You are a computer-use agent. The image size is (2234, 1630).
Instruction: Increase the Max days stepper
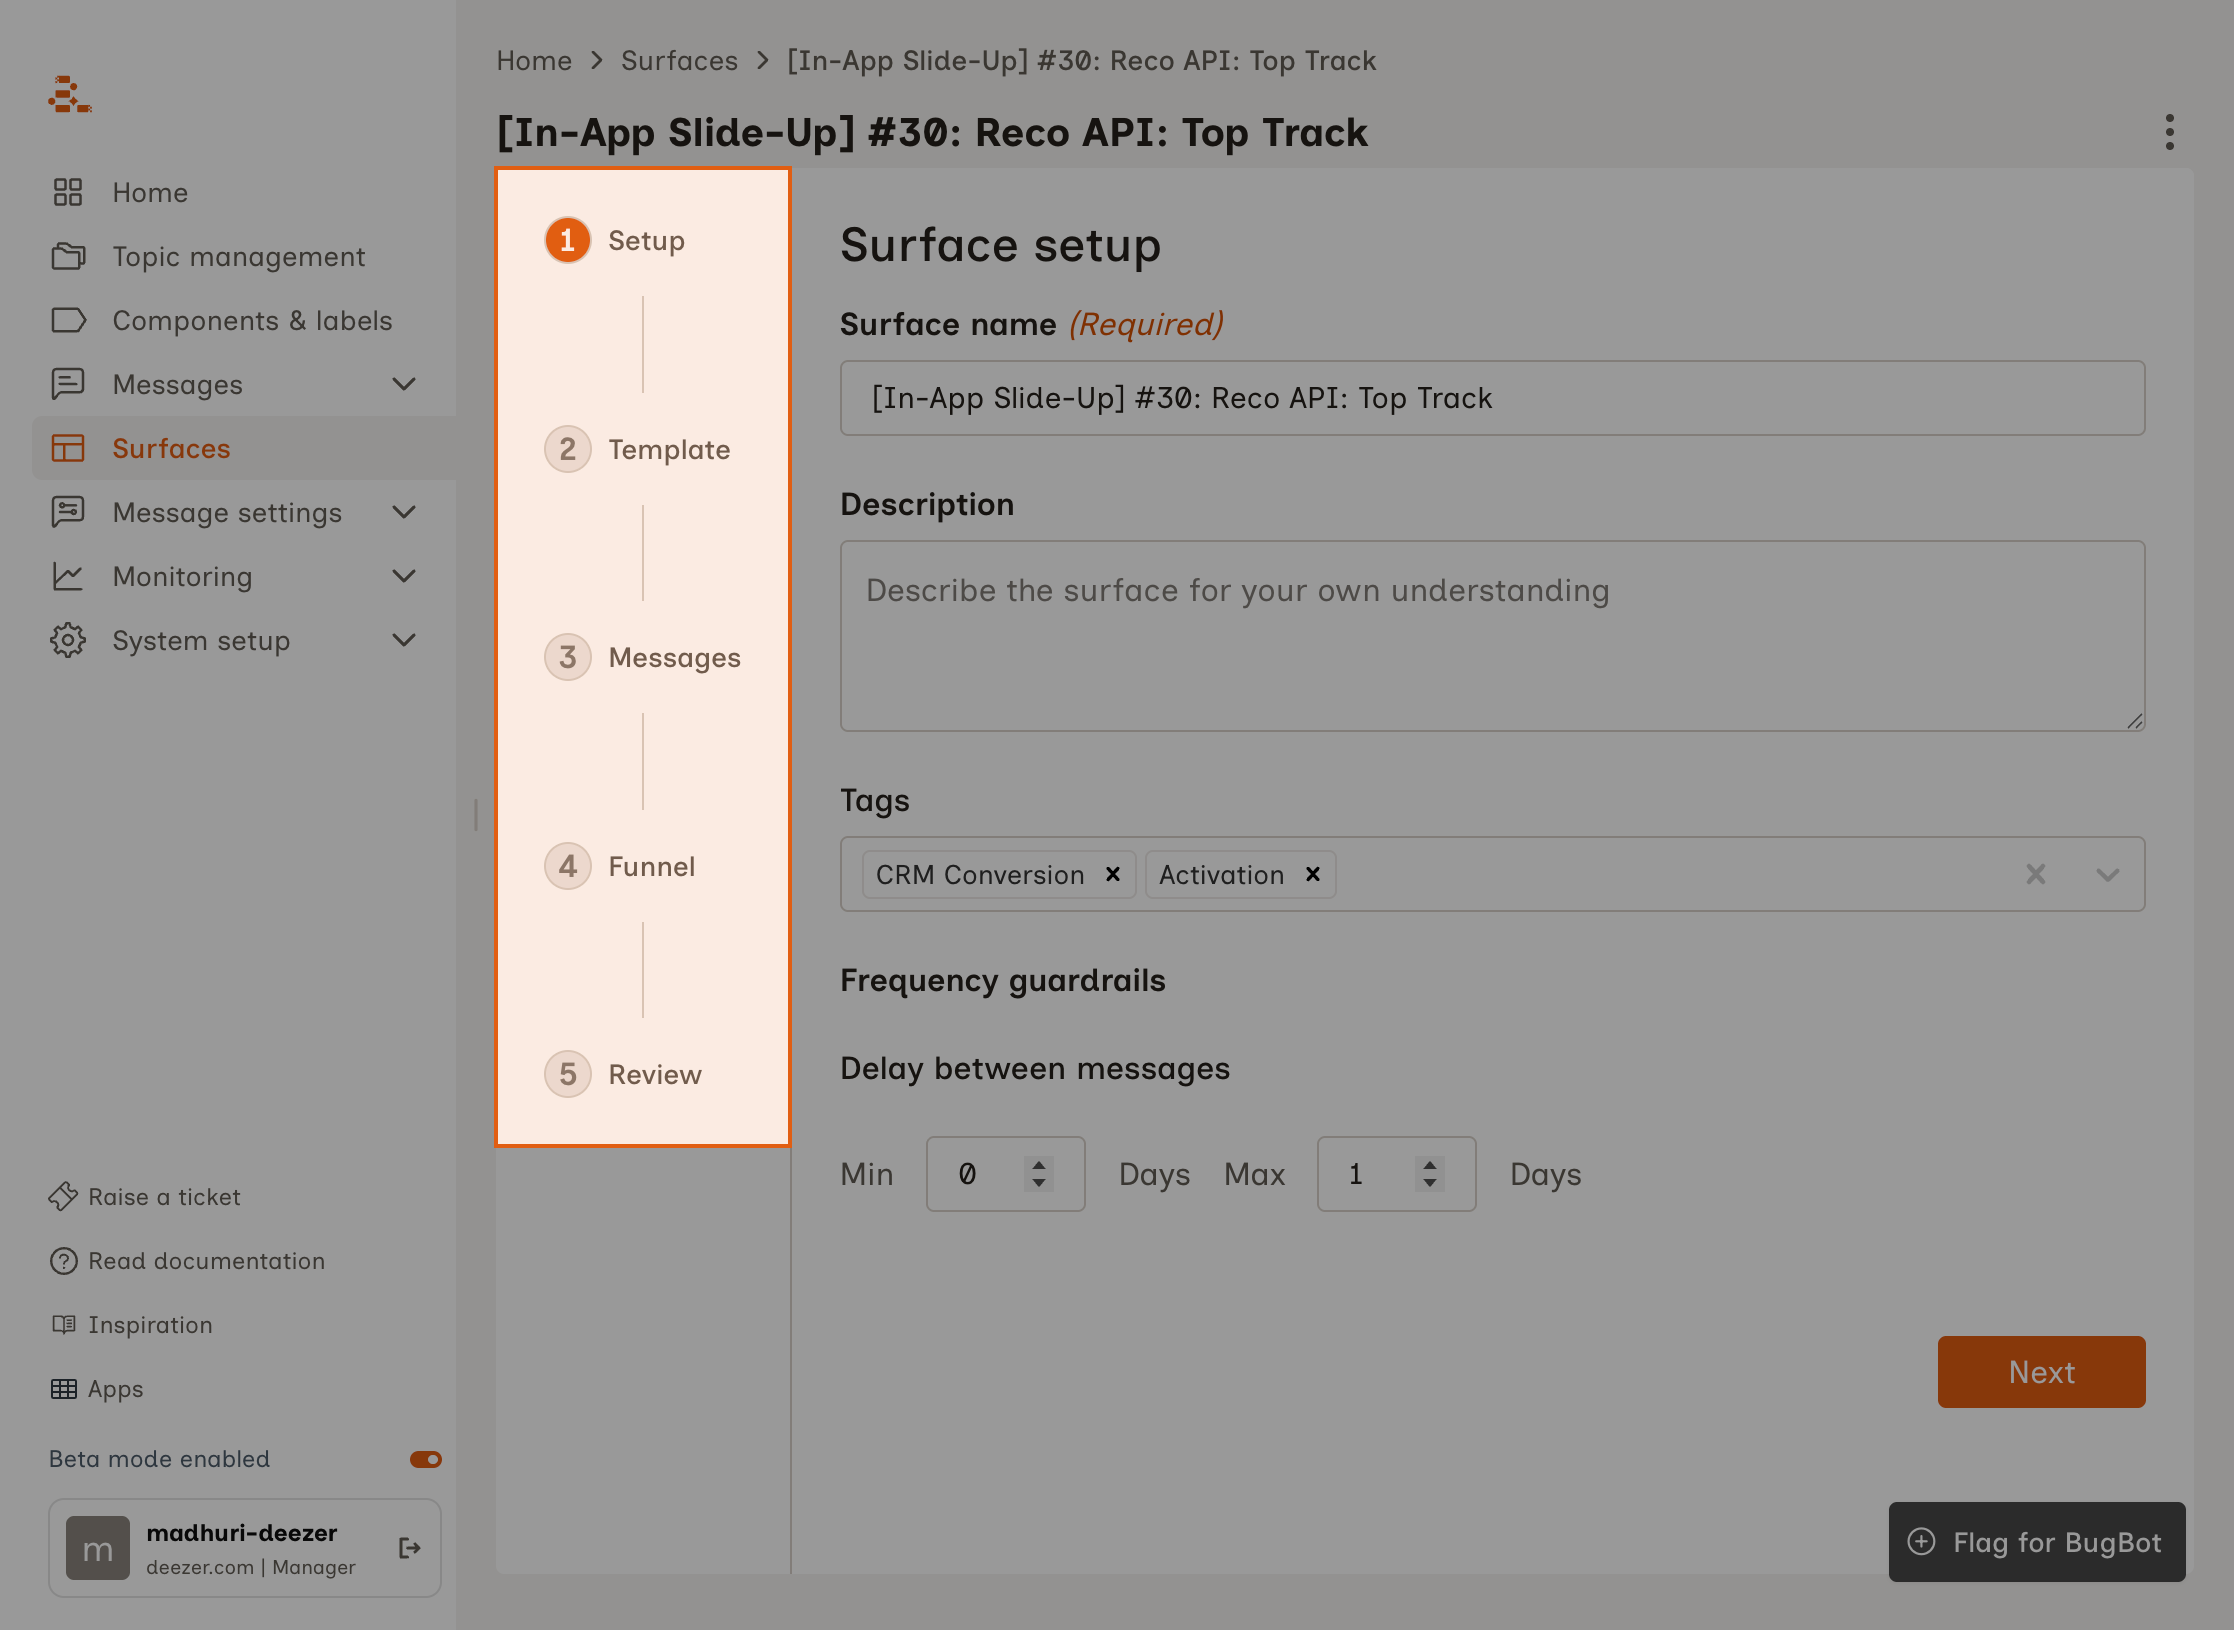pos(1430,1165)
